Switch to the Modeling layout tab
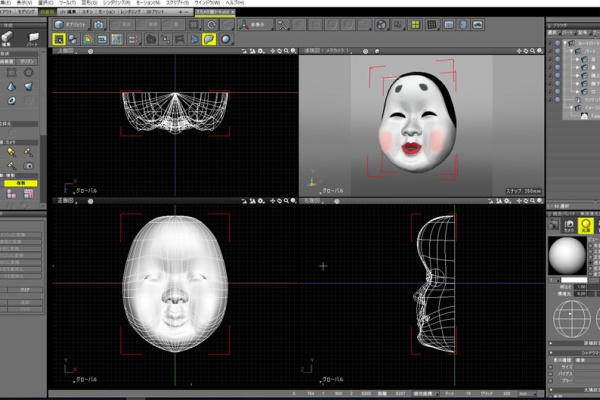600x400 pixels. point(26,12)
